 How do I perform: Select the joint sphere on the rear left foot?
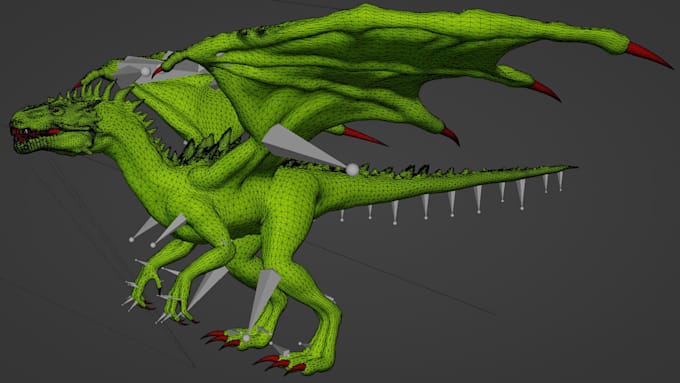(x=246, y=338)
